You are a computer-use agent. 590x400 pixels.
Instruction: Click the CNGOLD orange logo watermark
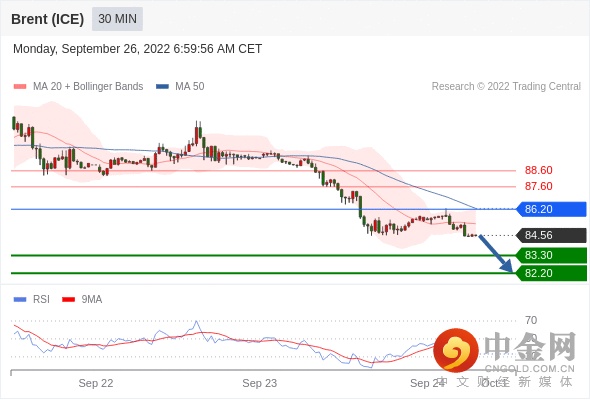click(x=456, y=350)
